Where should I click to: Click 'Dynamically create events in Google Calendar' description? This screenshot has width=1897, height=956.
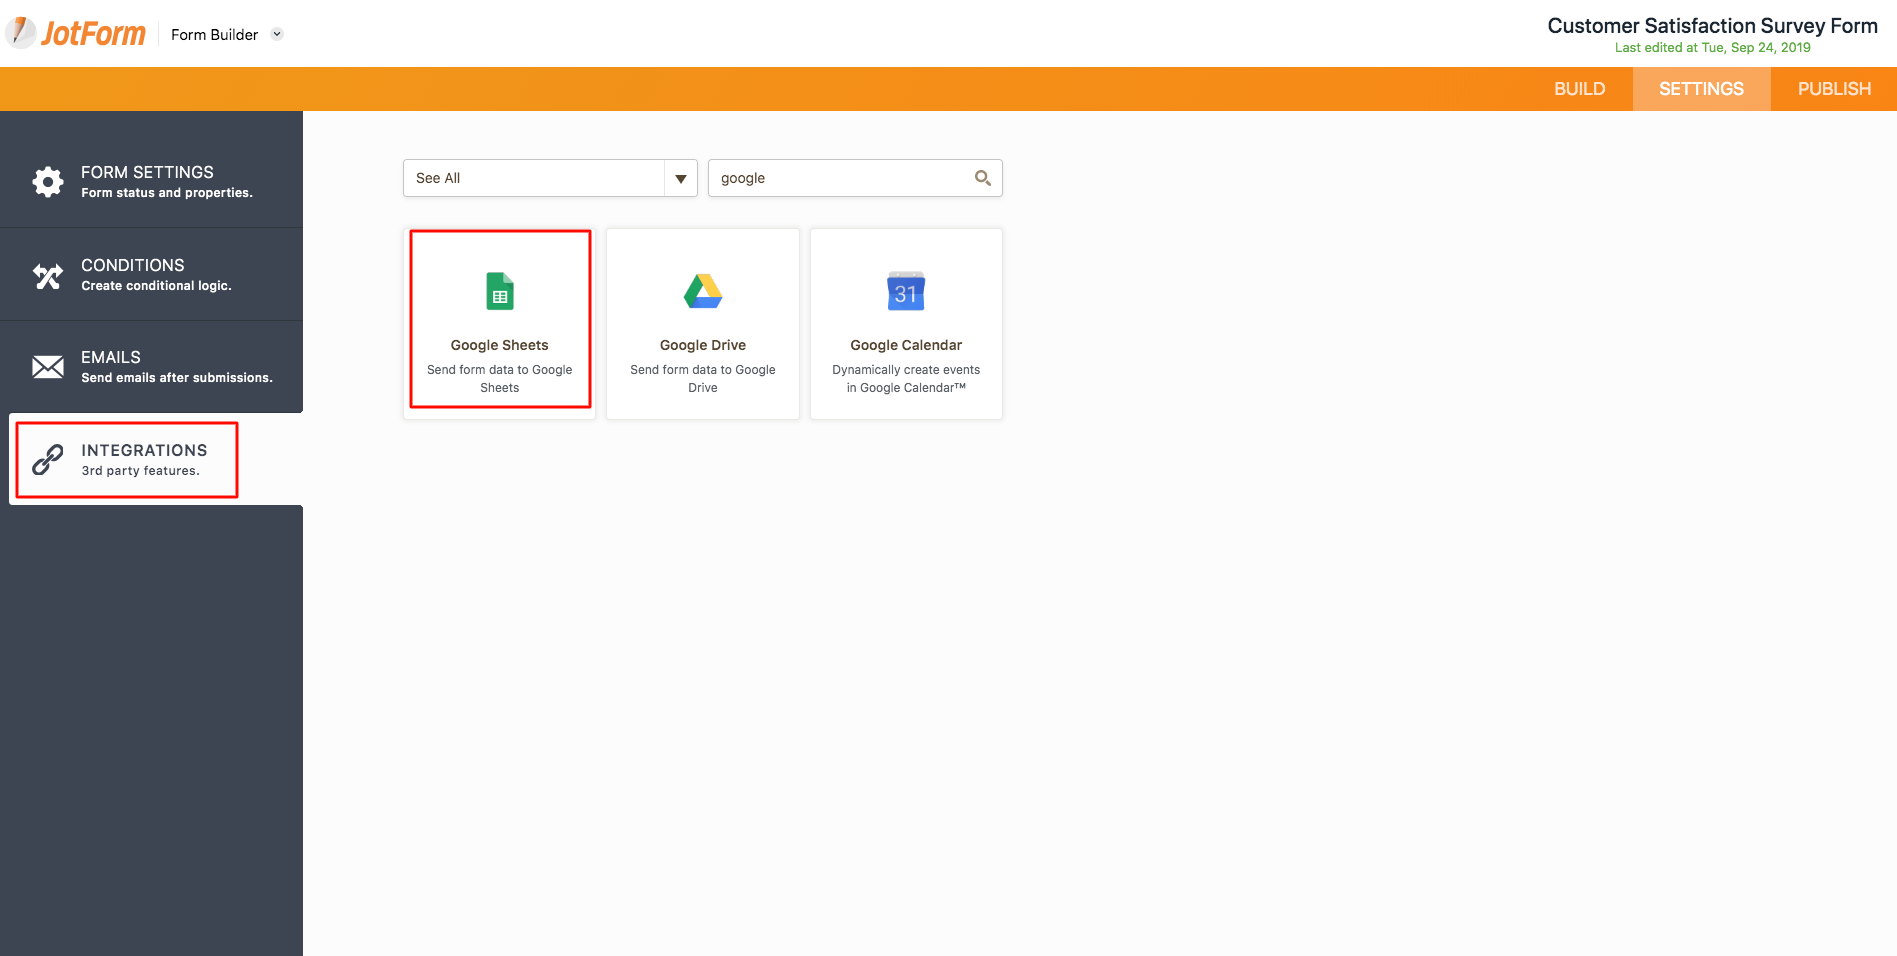point(906,379)
